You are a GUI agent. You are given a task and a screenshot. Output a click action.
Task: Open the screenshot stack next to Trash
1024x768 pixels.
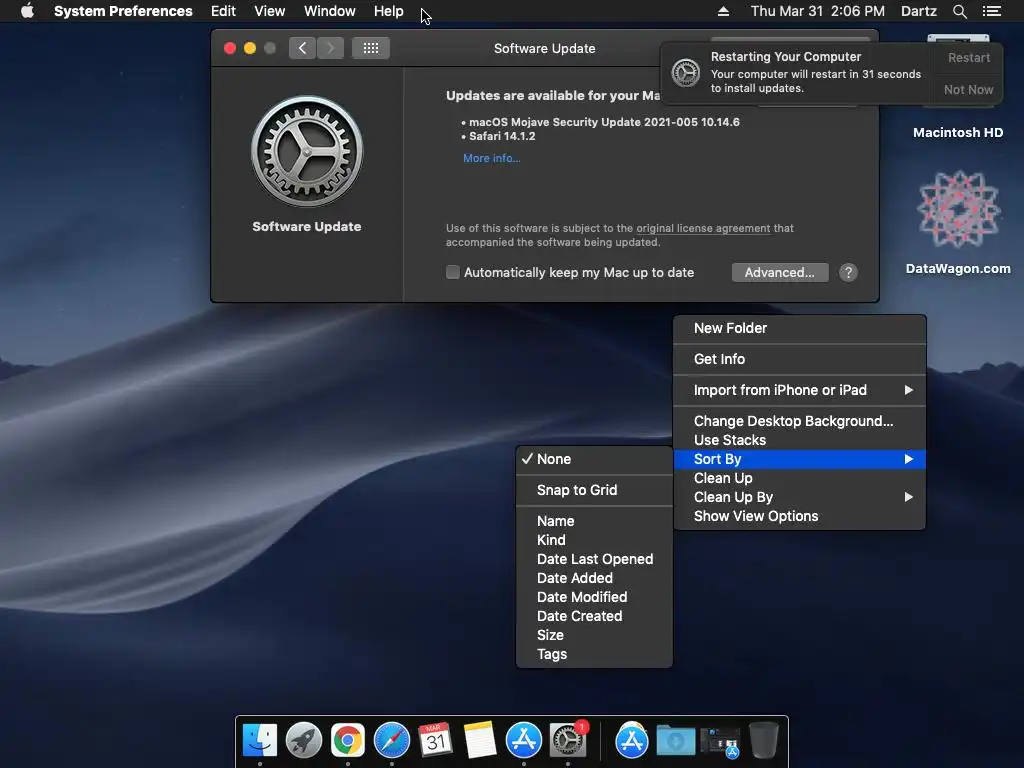[x=720, y=742]
